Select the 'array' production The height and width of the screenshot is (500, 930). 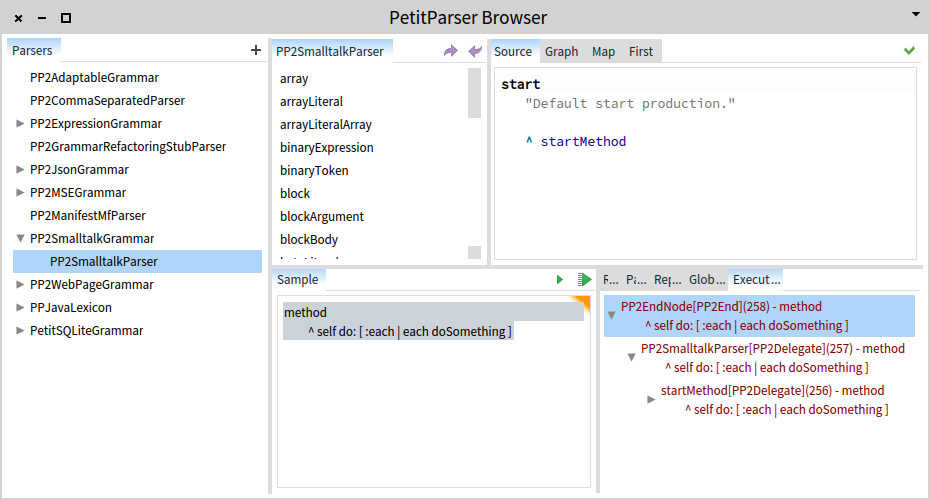294,79
